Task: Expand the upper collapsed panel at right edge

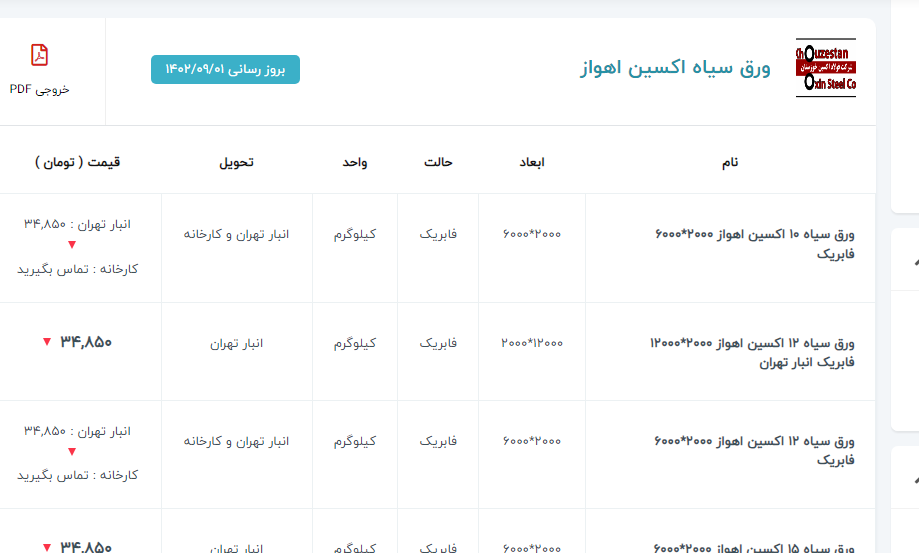Action: (x=914, y=262)
